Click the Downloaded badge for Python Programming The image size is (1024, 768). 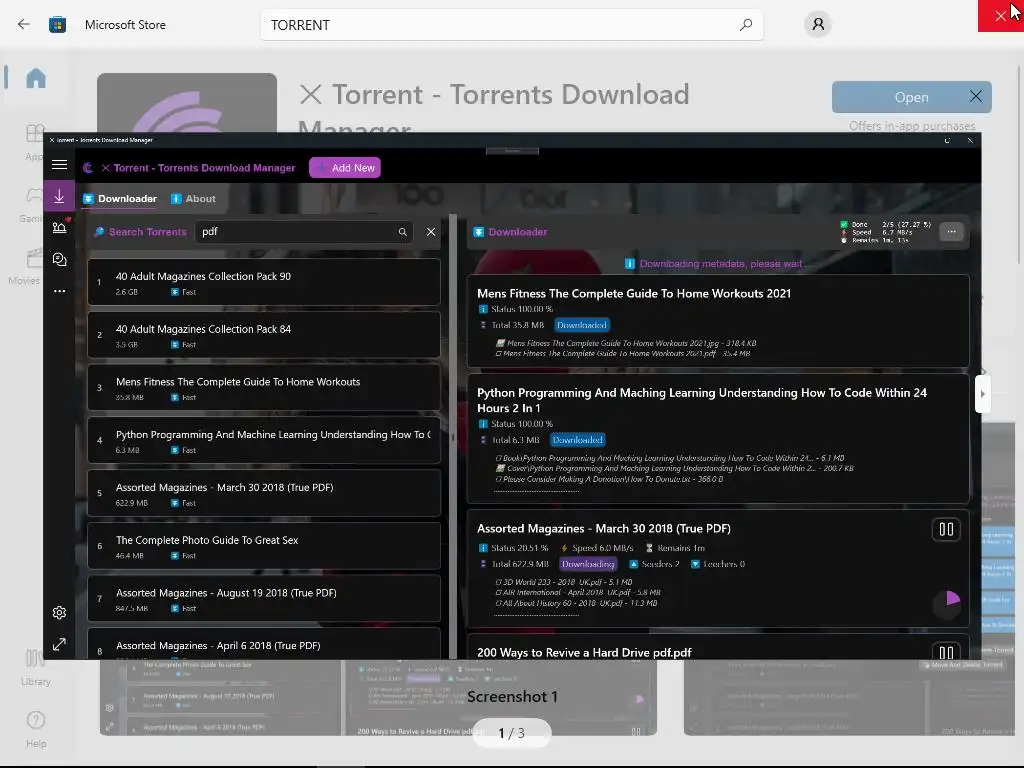coord(577,440)
